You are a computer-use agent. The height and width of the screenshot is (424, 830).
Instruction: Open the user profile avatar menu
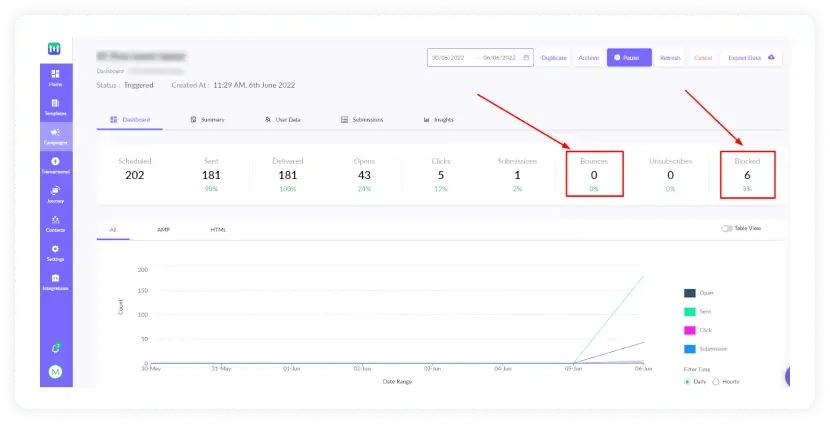55,373
